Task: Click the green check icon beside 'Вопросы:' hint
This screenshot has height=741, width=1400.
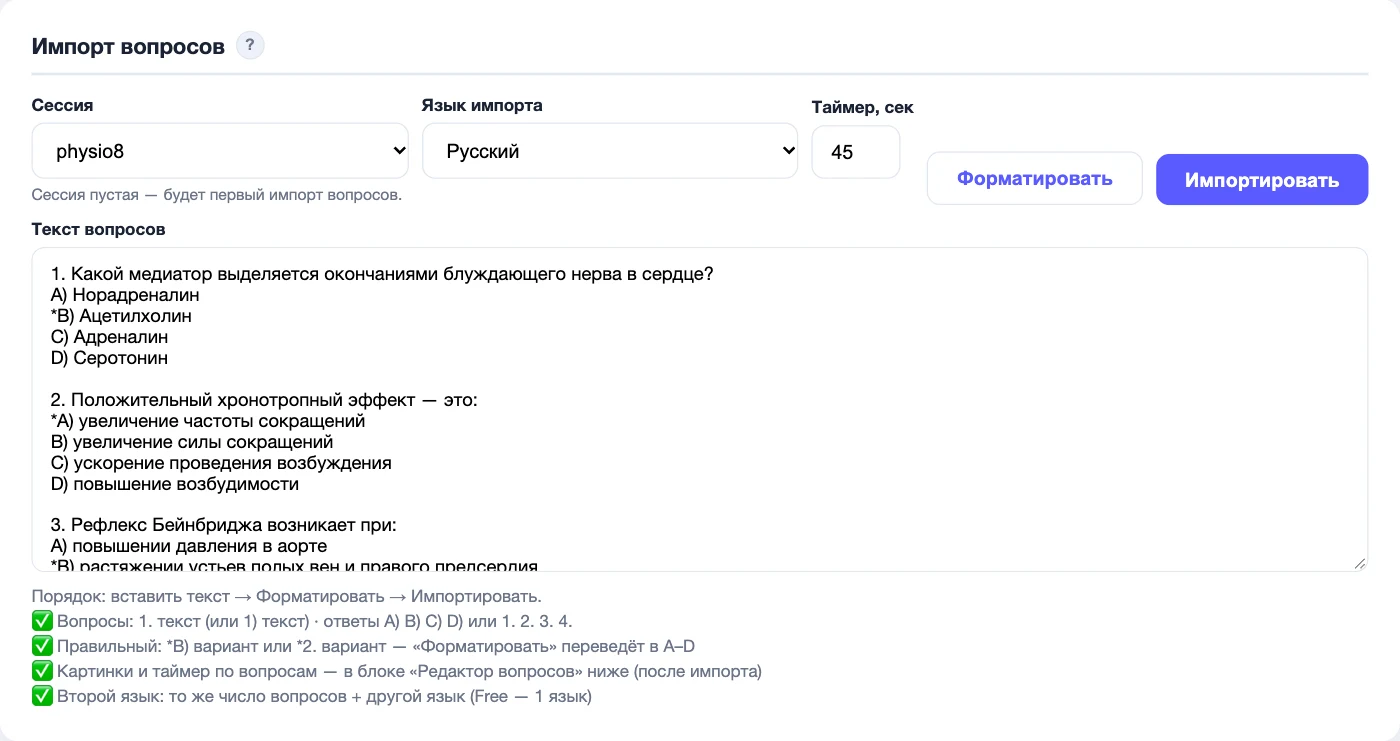Action: (x=42, y=621)
